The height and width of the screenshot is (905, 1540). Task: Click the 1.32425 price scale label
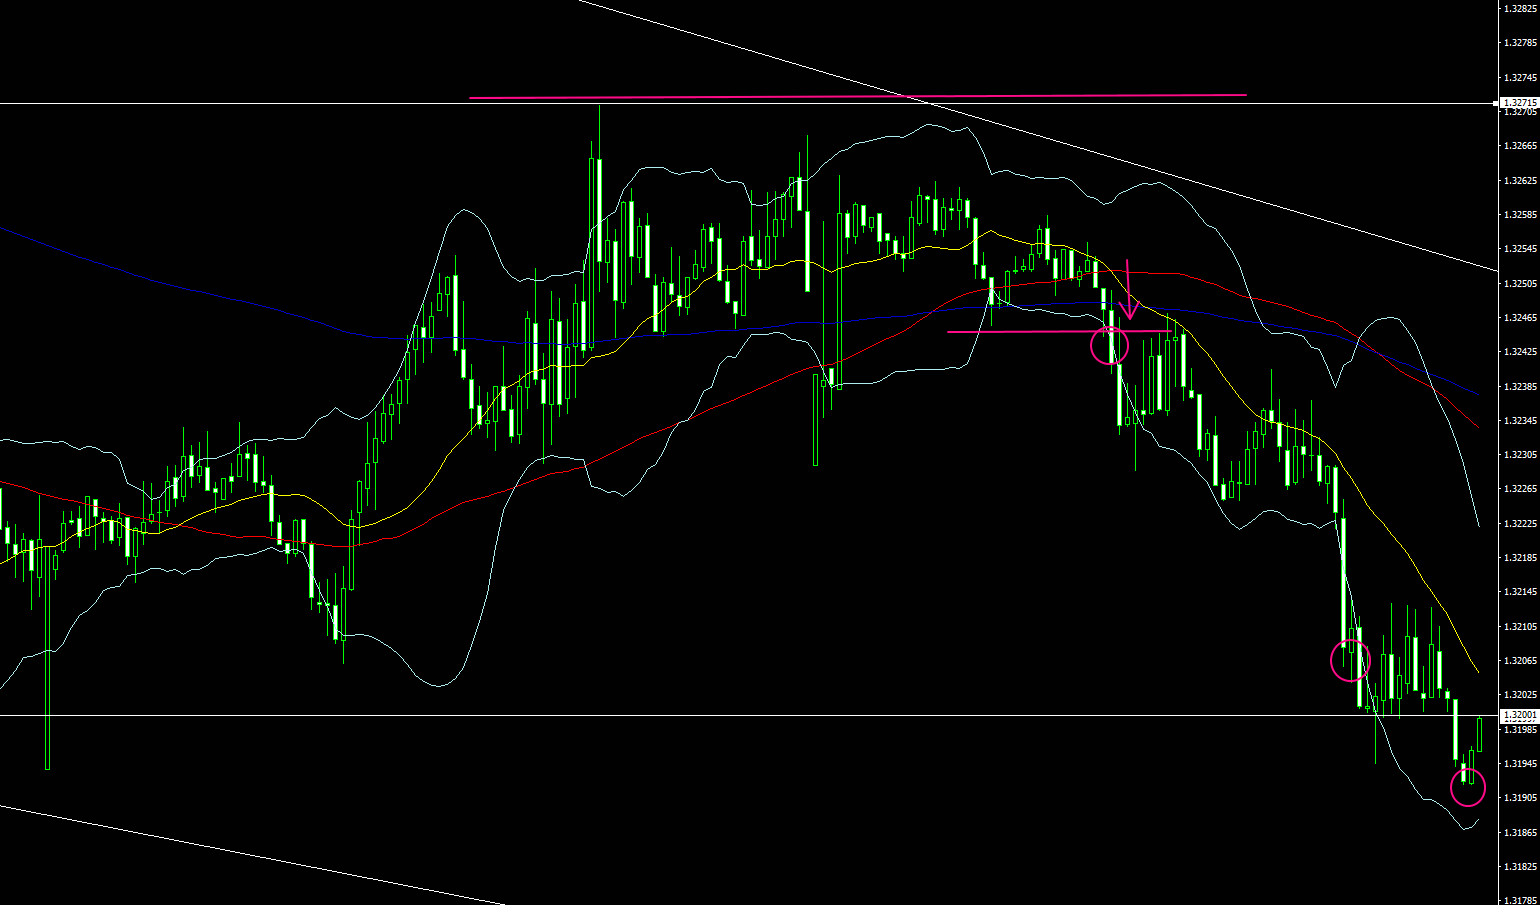tap(1520, 352)
